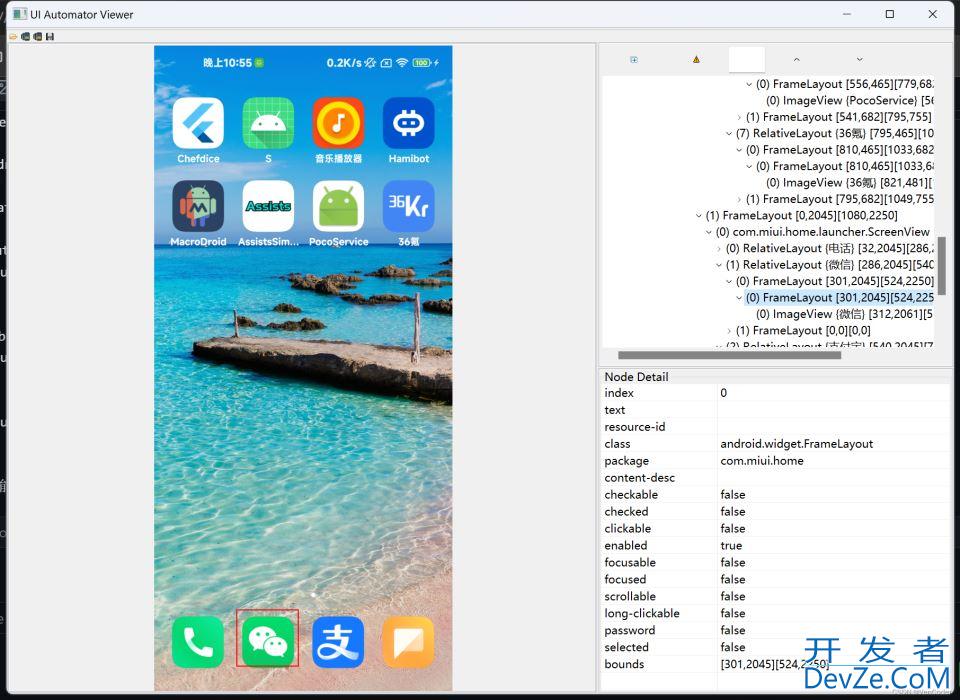The height and width of the screenshot is (700, 960).
Task: Collapse the RelativeLayout 微信 node
Action: pos(719,265)
